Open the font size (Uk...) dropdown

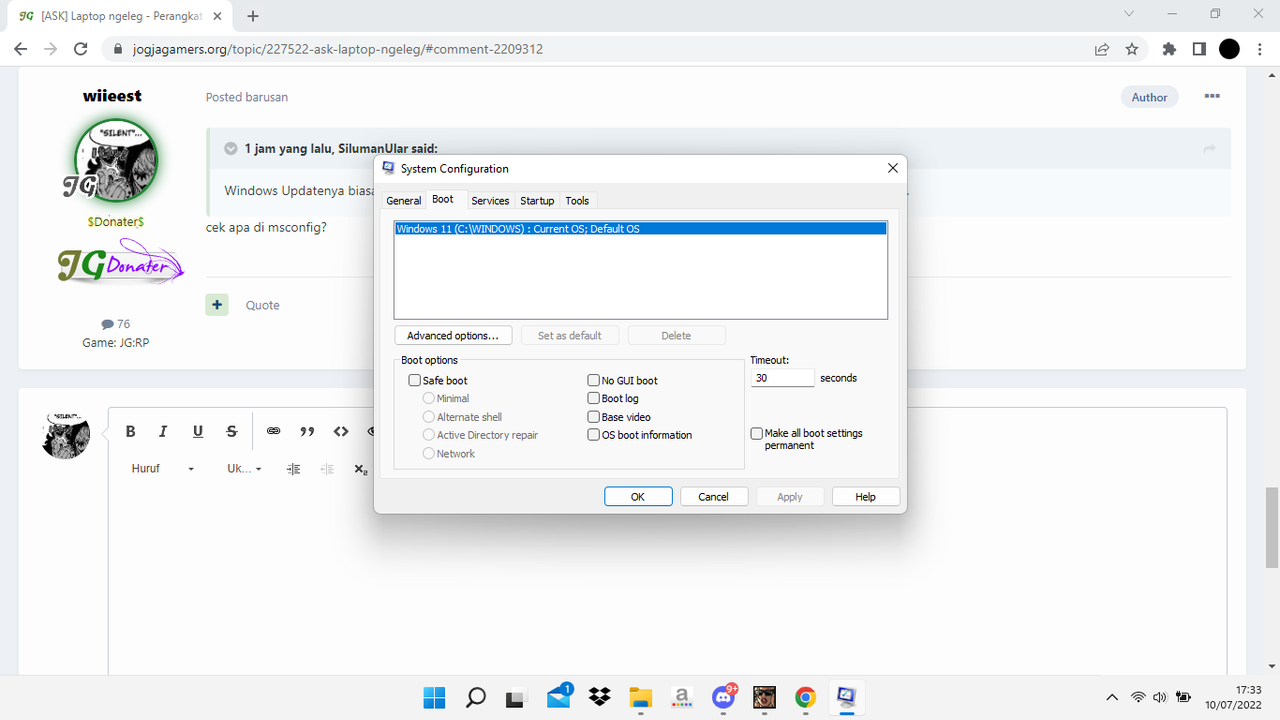pos(244,468)
